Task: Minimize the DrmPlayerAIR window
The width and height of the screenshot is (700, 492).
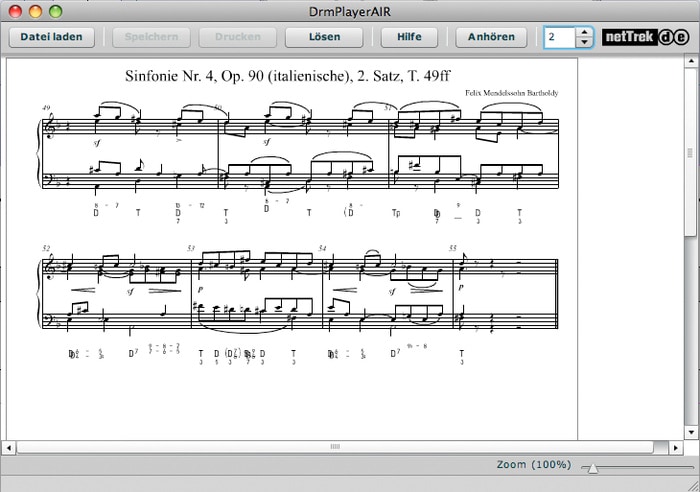Action: pyautogui.click(x=35, y=11)
